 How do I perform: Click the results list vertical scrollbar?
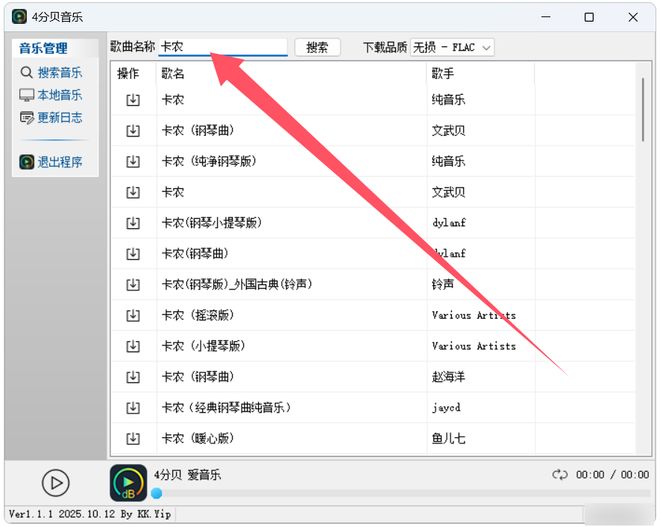click(x=642, y=110)
